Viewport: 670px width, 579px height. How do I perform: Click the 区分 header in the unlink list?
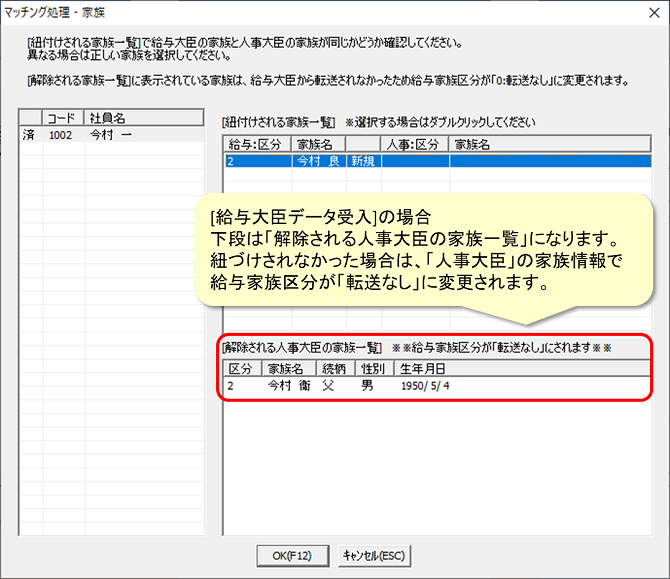pos(236,369)
